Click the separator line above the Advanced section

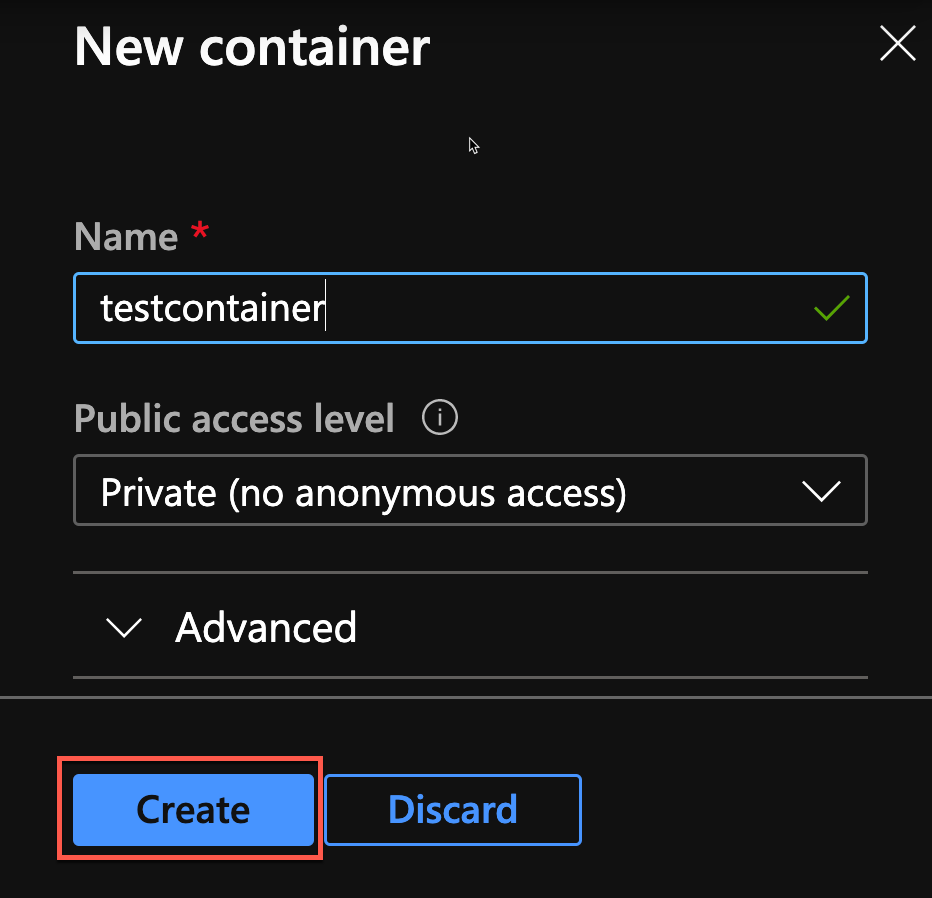click(470, 573)
